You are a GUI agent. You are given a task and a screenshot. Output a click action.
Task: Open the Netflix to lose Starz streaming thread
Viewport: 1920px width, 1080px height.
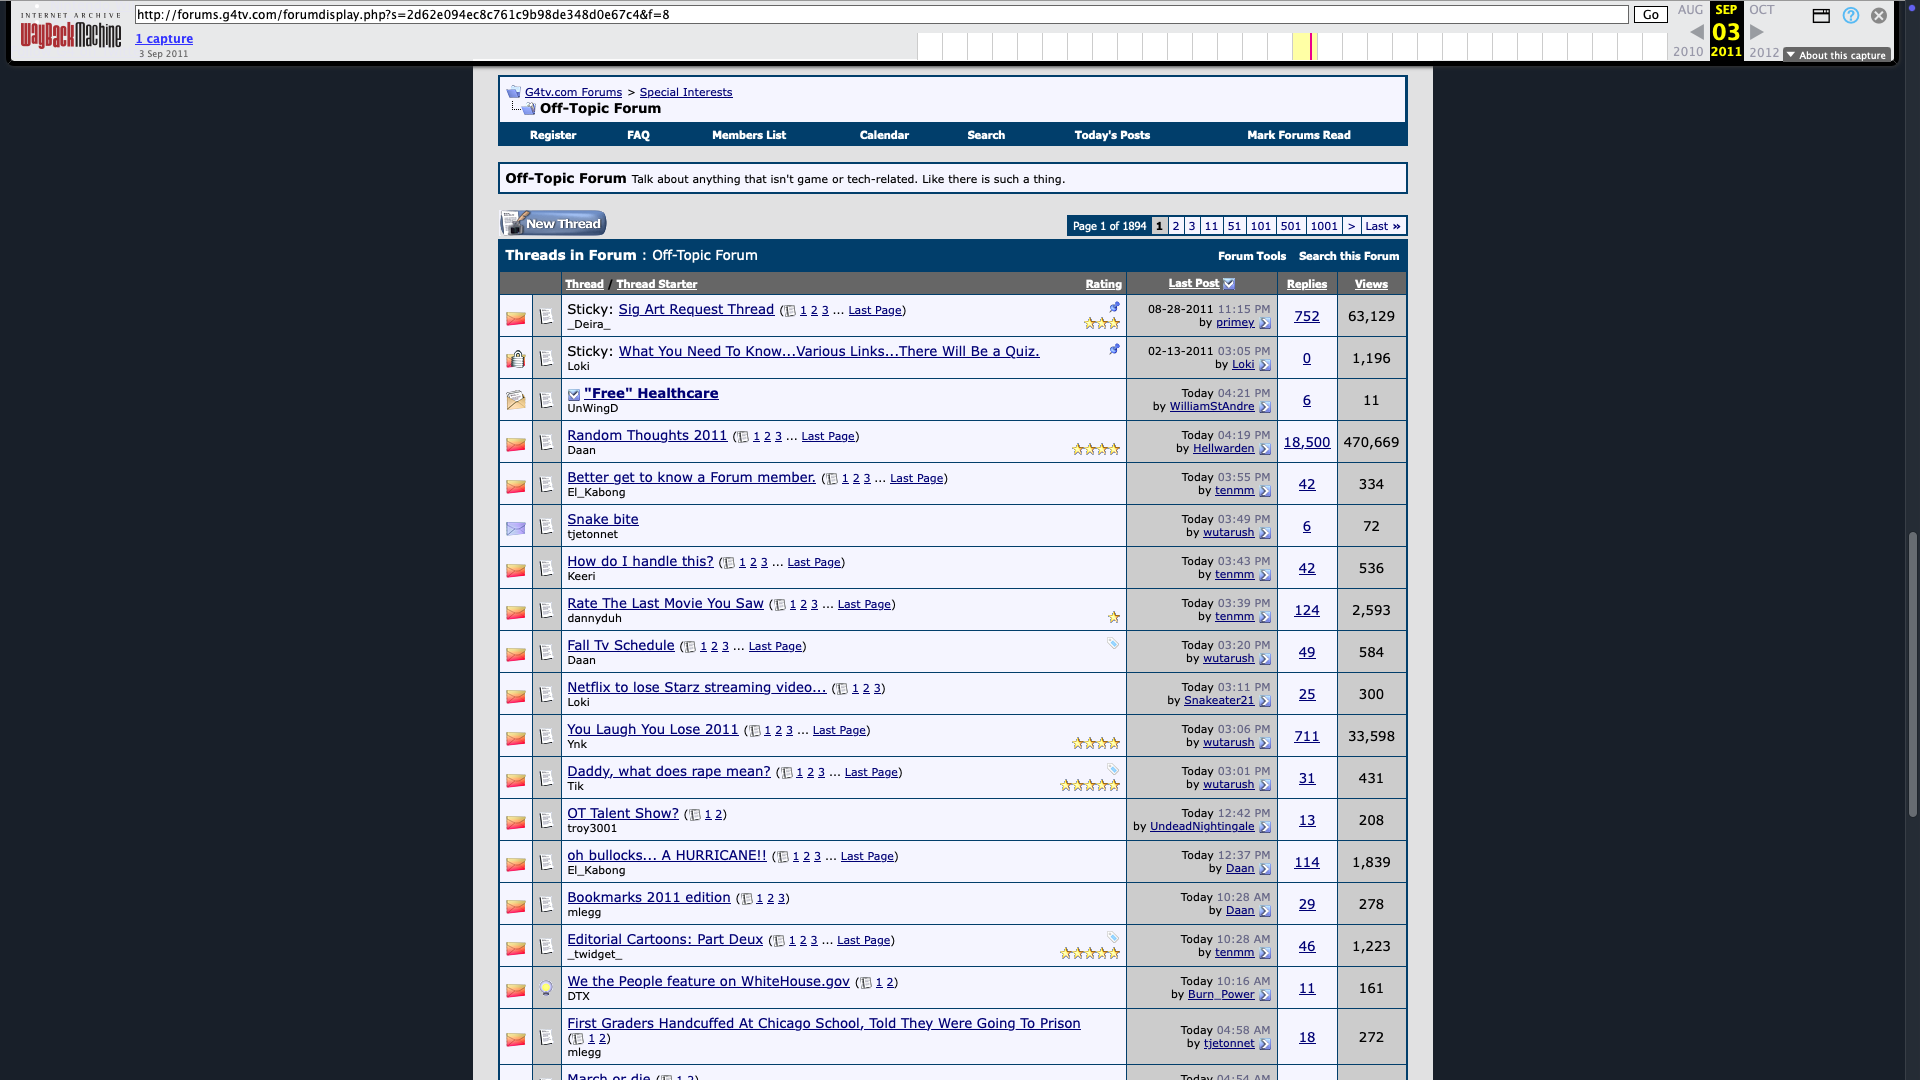pos(696,687)
